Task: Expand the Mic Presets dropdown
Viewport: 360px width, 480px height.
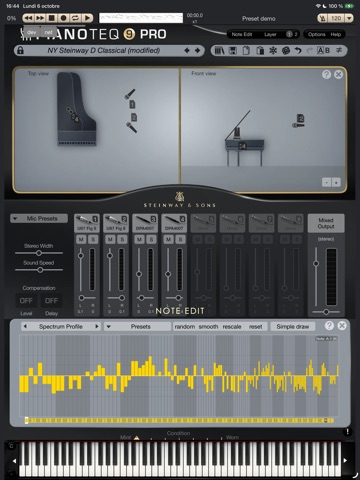Action: 39,219
